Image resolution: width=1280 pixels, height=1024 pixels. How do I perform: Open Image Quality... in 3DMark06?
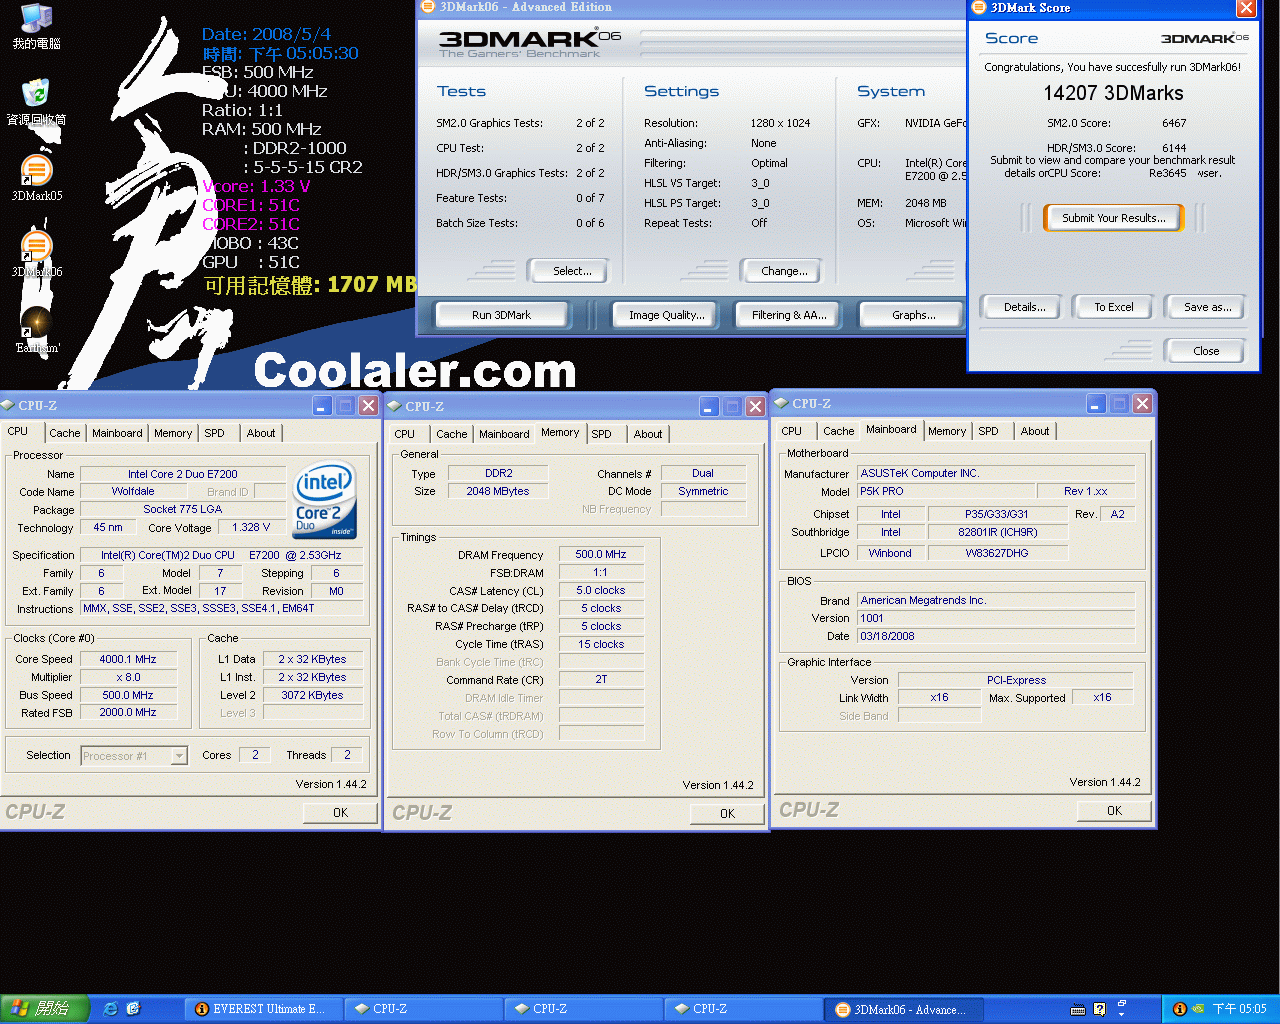666,315
